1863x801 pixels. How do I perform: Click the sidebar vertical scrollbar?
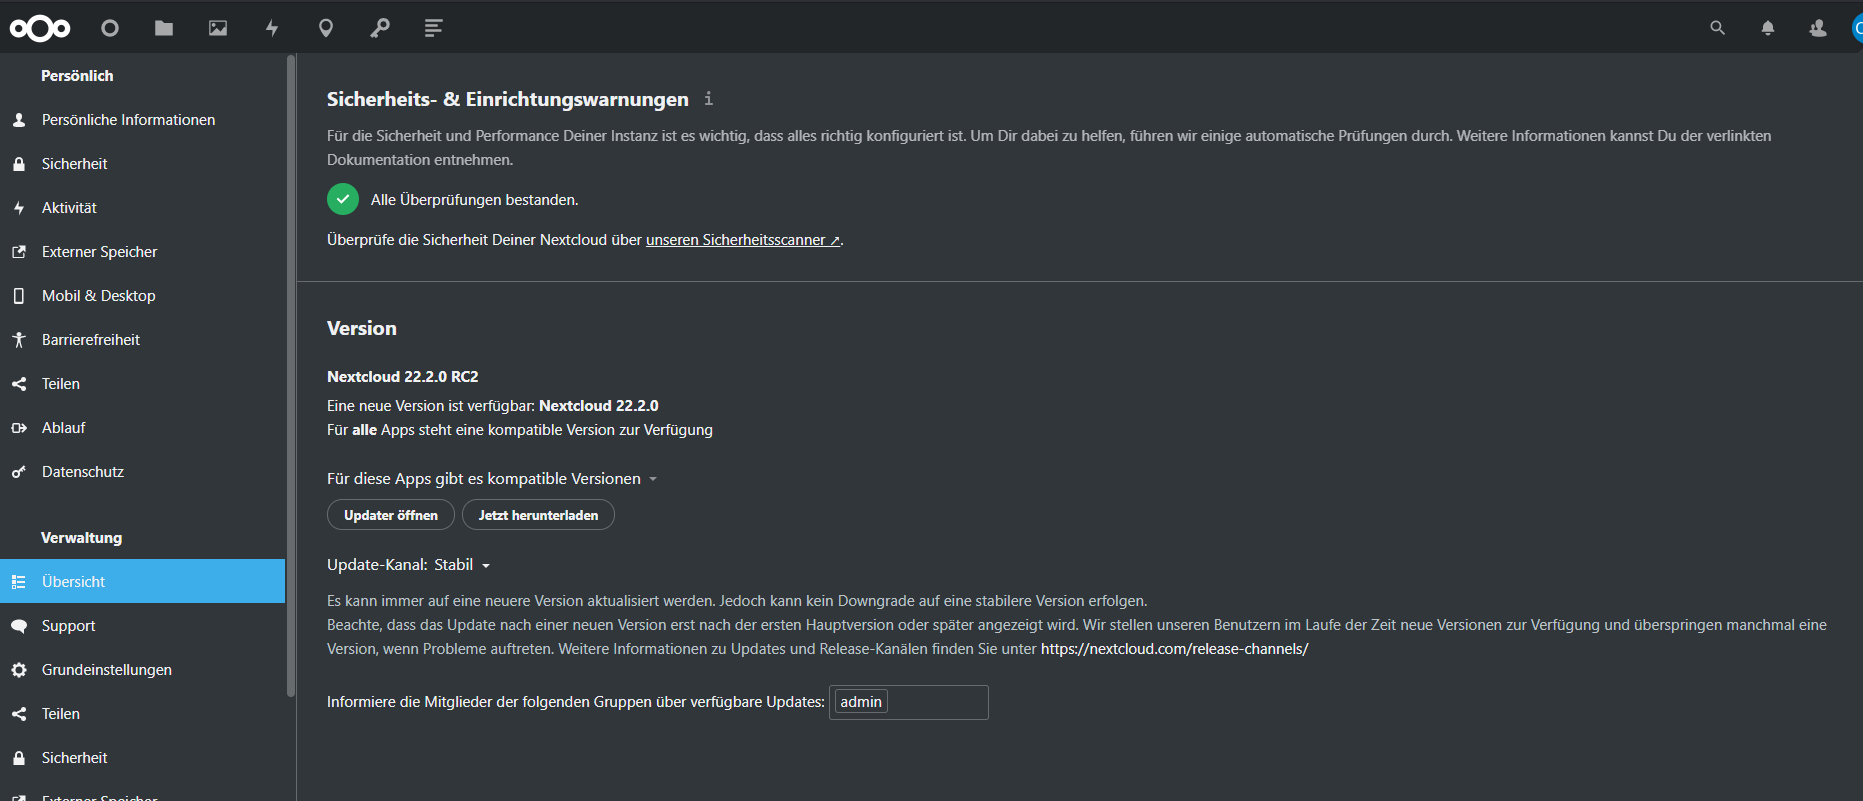tap(291, 376)
